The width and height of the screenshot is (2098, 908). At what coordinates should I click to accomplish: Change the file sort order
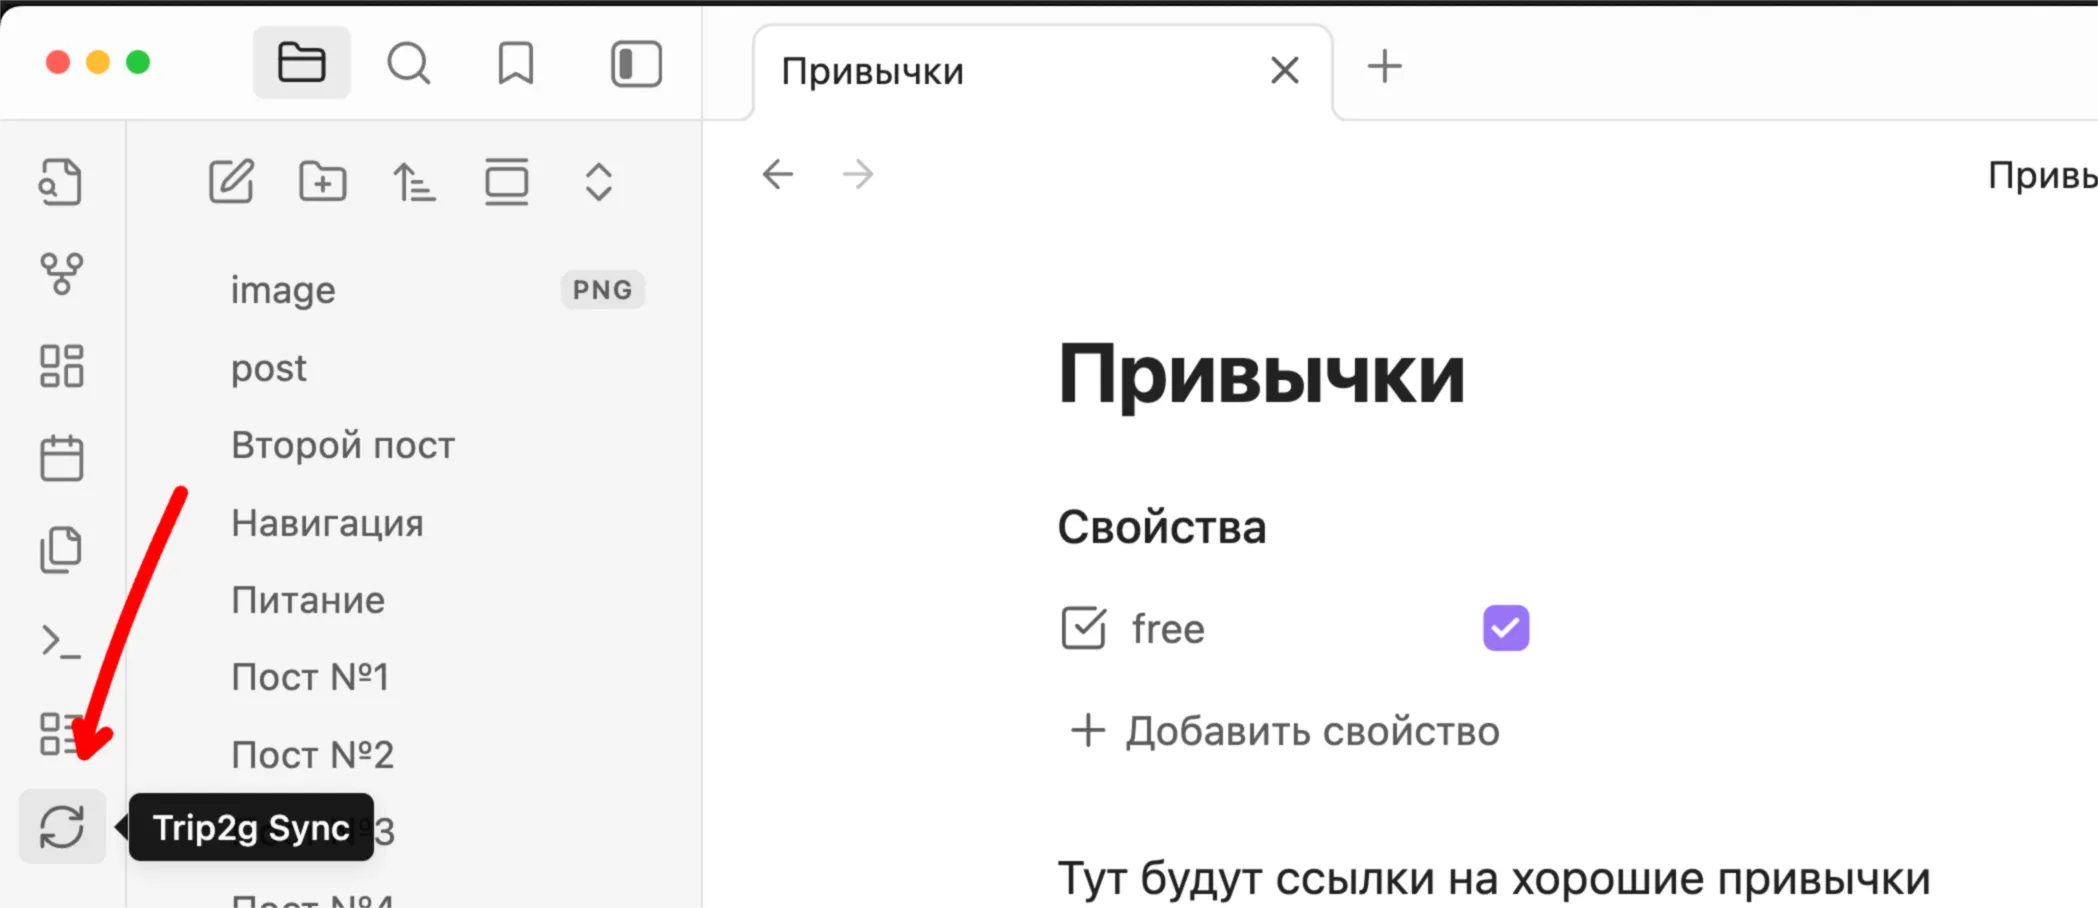pos(414,182)
